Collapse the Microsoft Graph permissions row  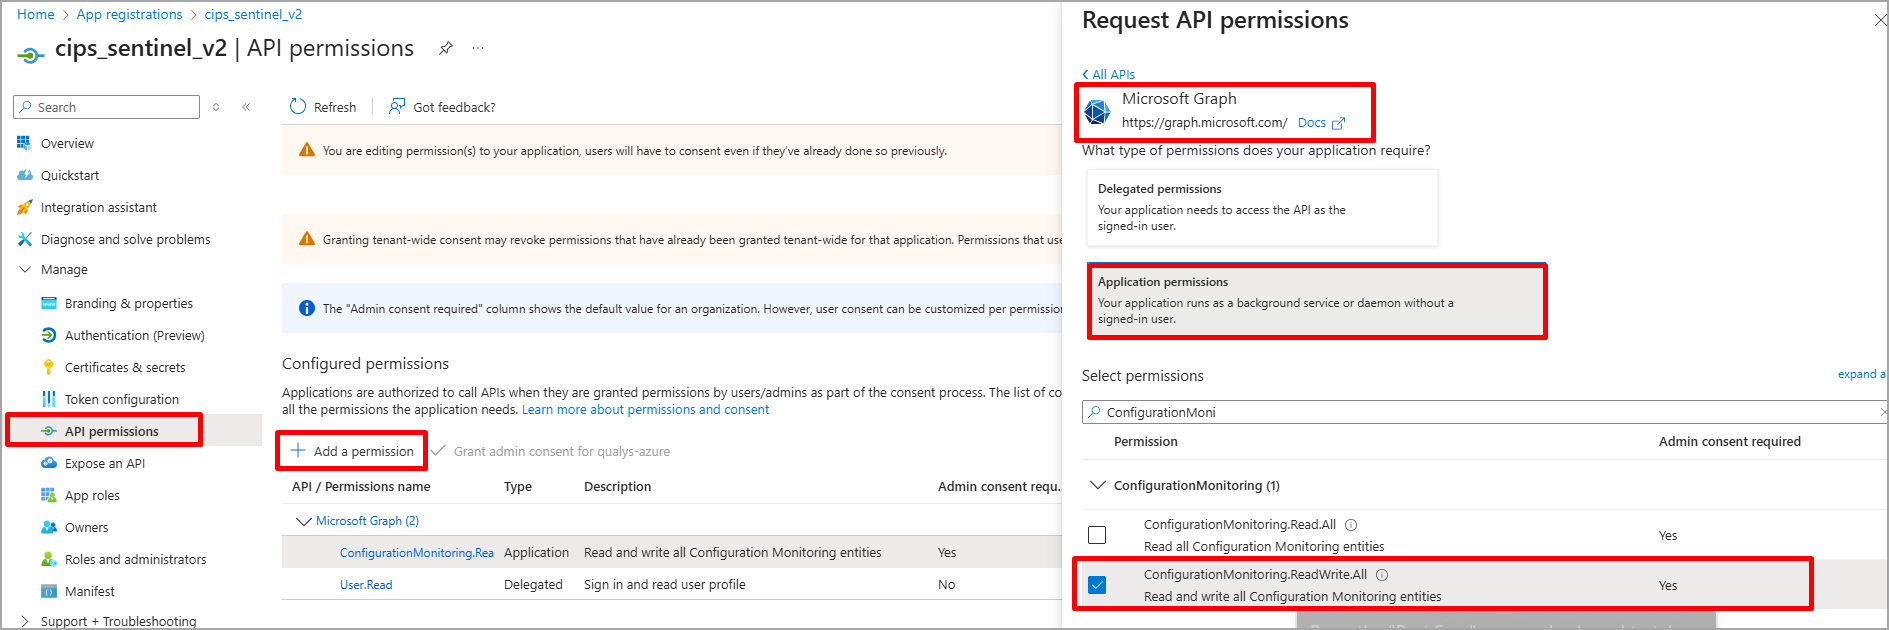[303, 521]
